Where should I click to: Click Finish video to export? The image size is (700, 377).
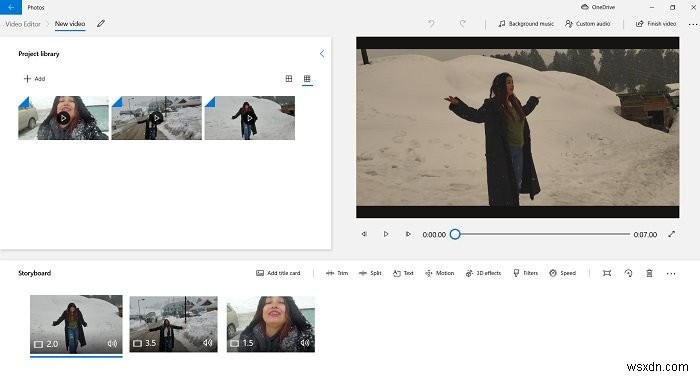[x=656, y=24]
